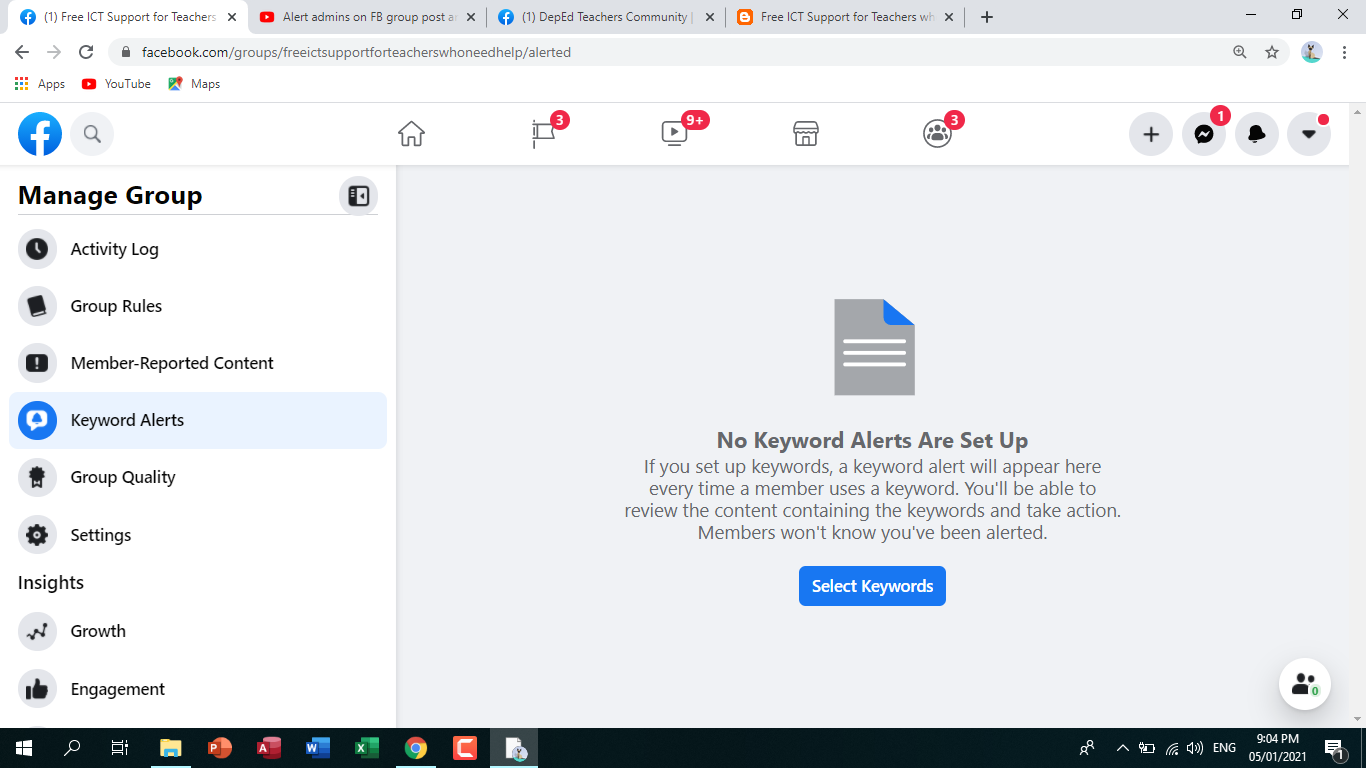Select the first Free ICT Support Facebook tab
Screen dimensions: 1366x768
click(x=128, y=17)
